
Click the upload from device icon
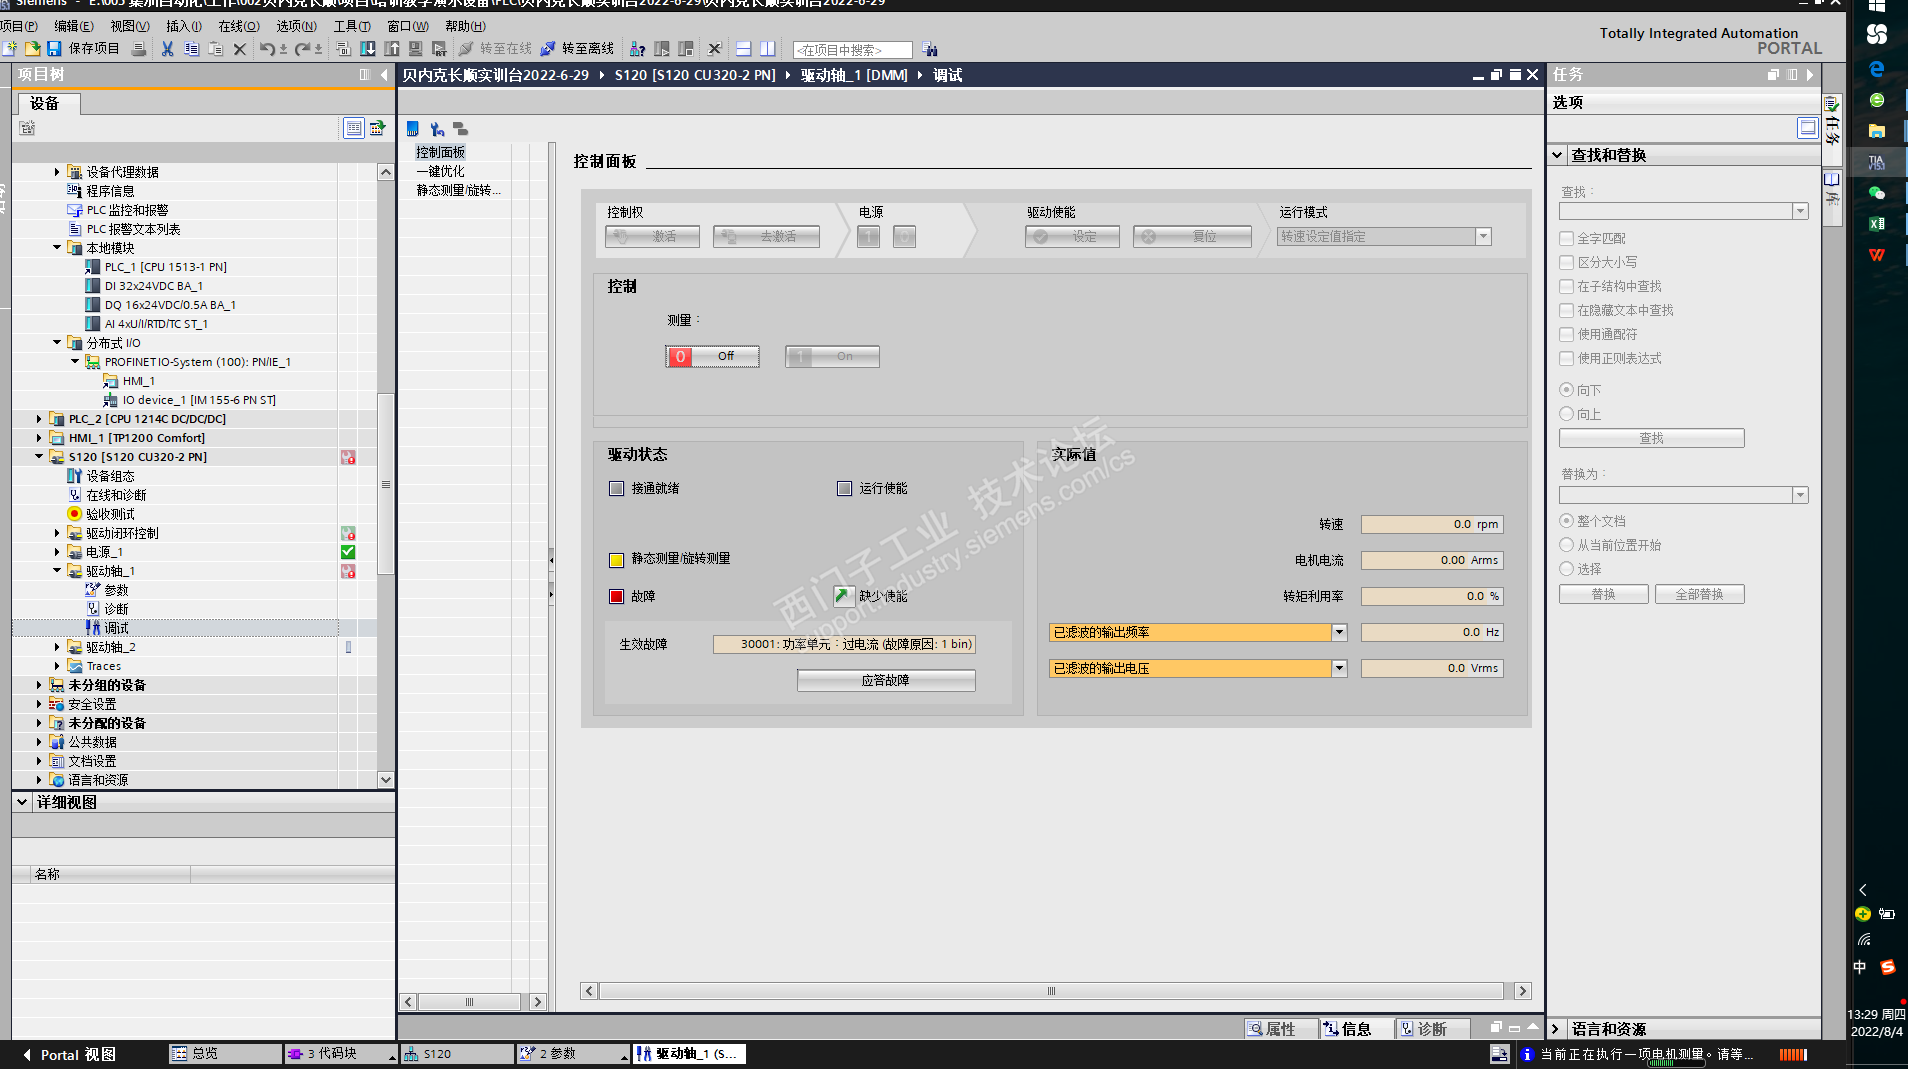click(x=392, y=48)
